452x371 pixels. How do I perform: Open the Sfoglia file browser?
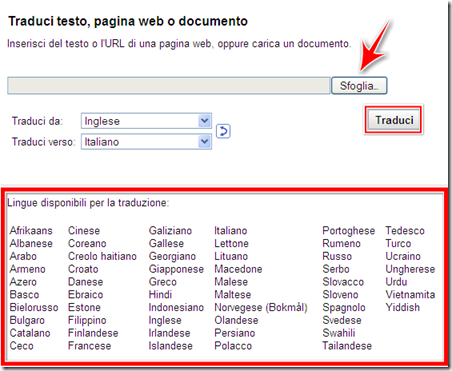(359, 86)
